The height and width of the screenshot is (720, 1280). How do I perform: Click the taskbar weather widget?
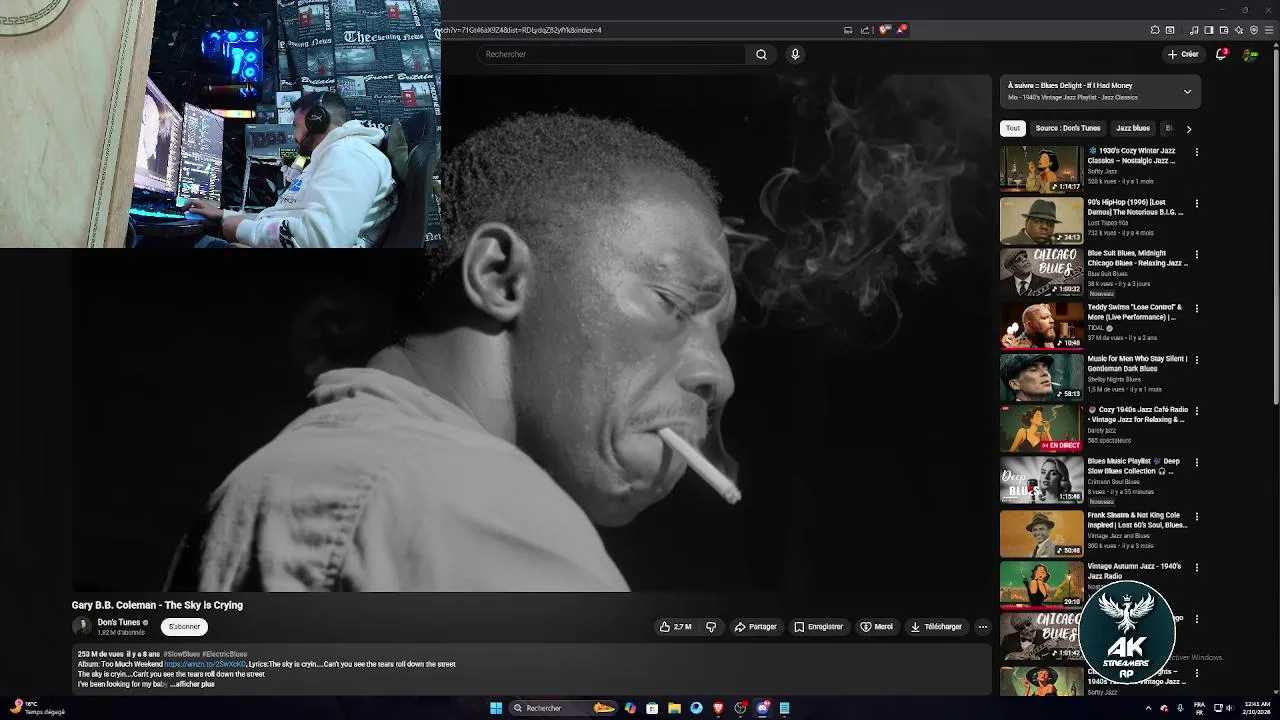[x=38, y=708]
